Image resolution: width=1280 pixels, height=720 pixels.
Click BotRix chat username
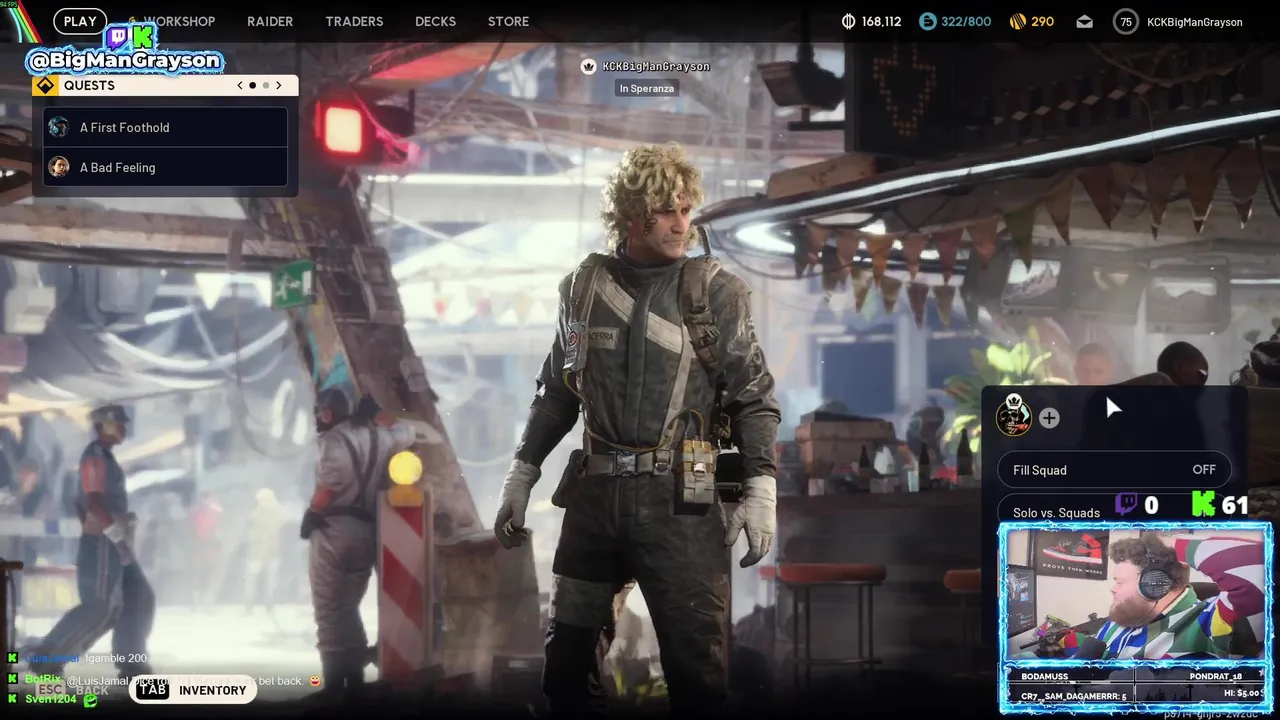(43, 679)
